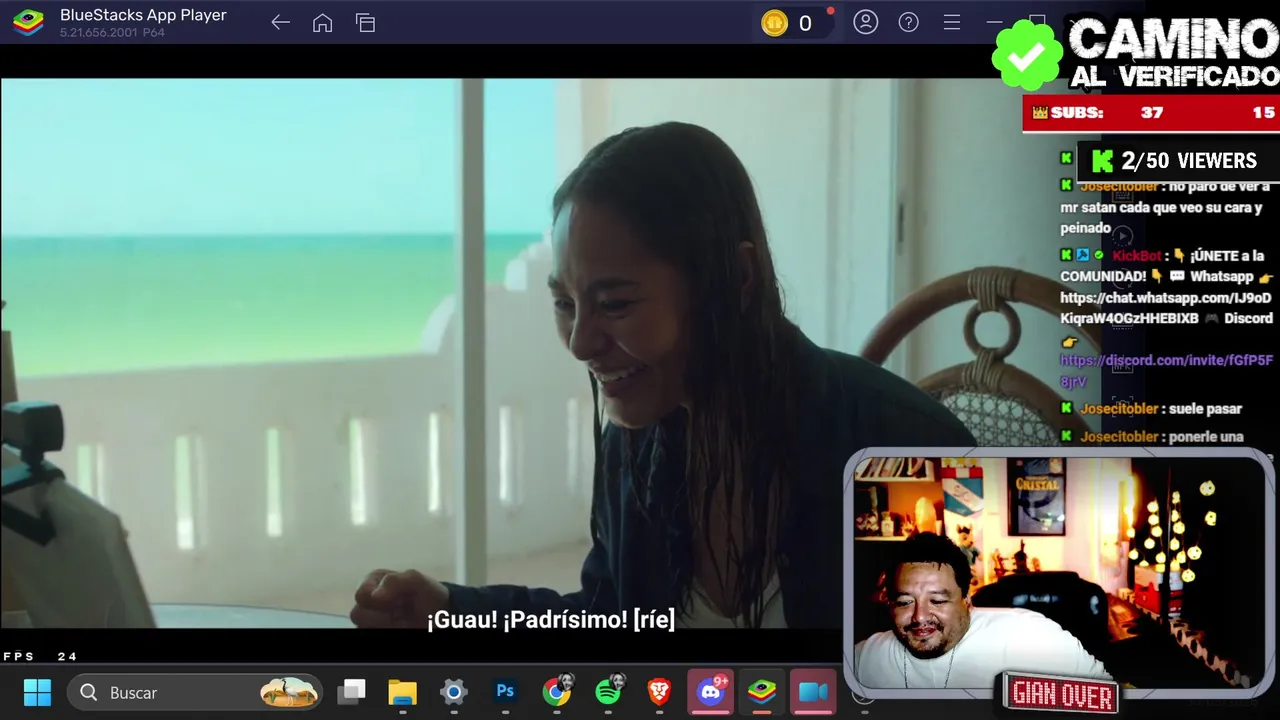Click Josecitobler's 'ponerle una' message
This screenshot has height=720, width=1280.
point(1153,437)
